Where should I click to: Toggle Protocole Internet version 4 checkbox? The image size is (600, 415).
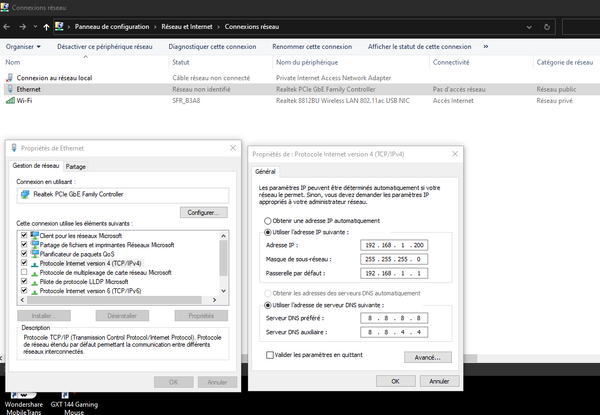(x=24, y=263)
